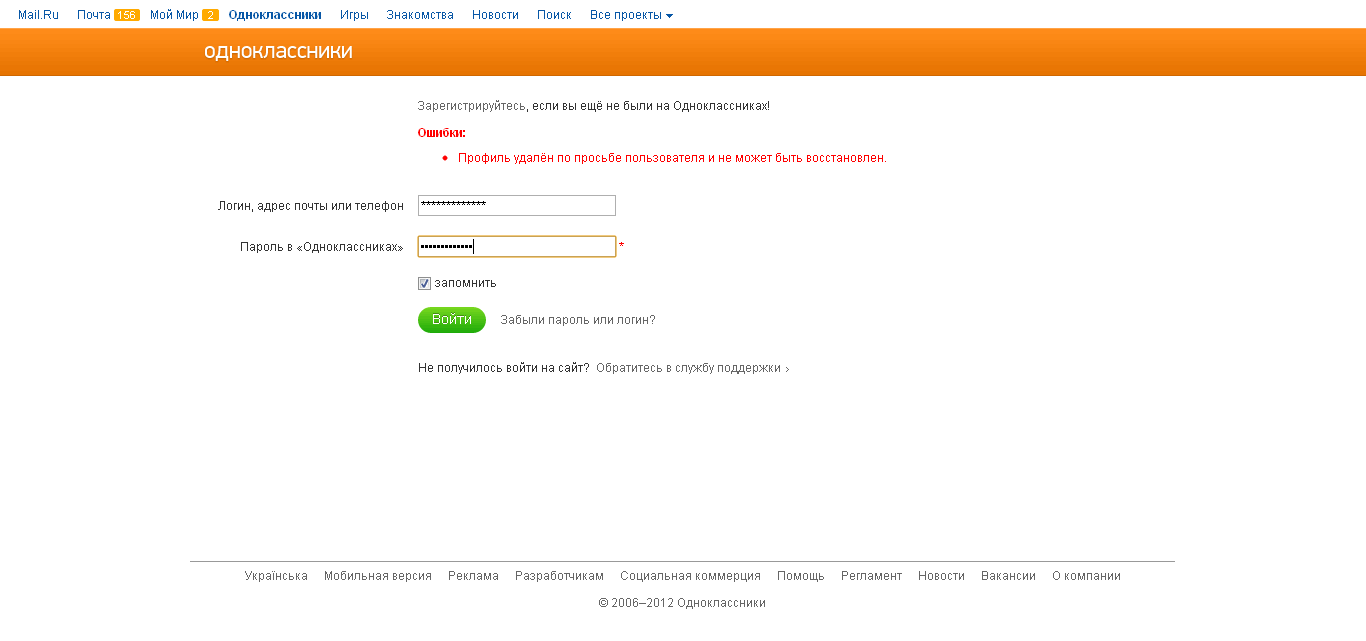Screen dimensions: 1366x641
Task: Open the Игры tab in top bar
Action: pos(354,15)
